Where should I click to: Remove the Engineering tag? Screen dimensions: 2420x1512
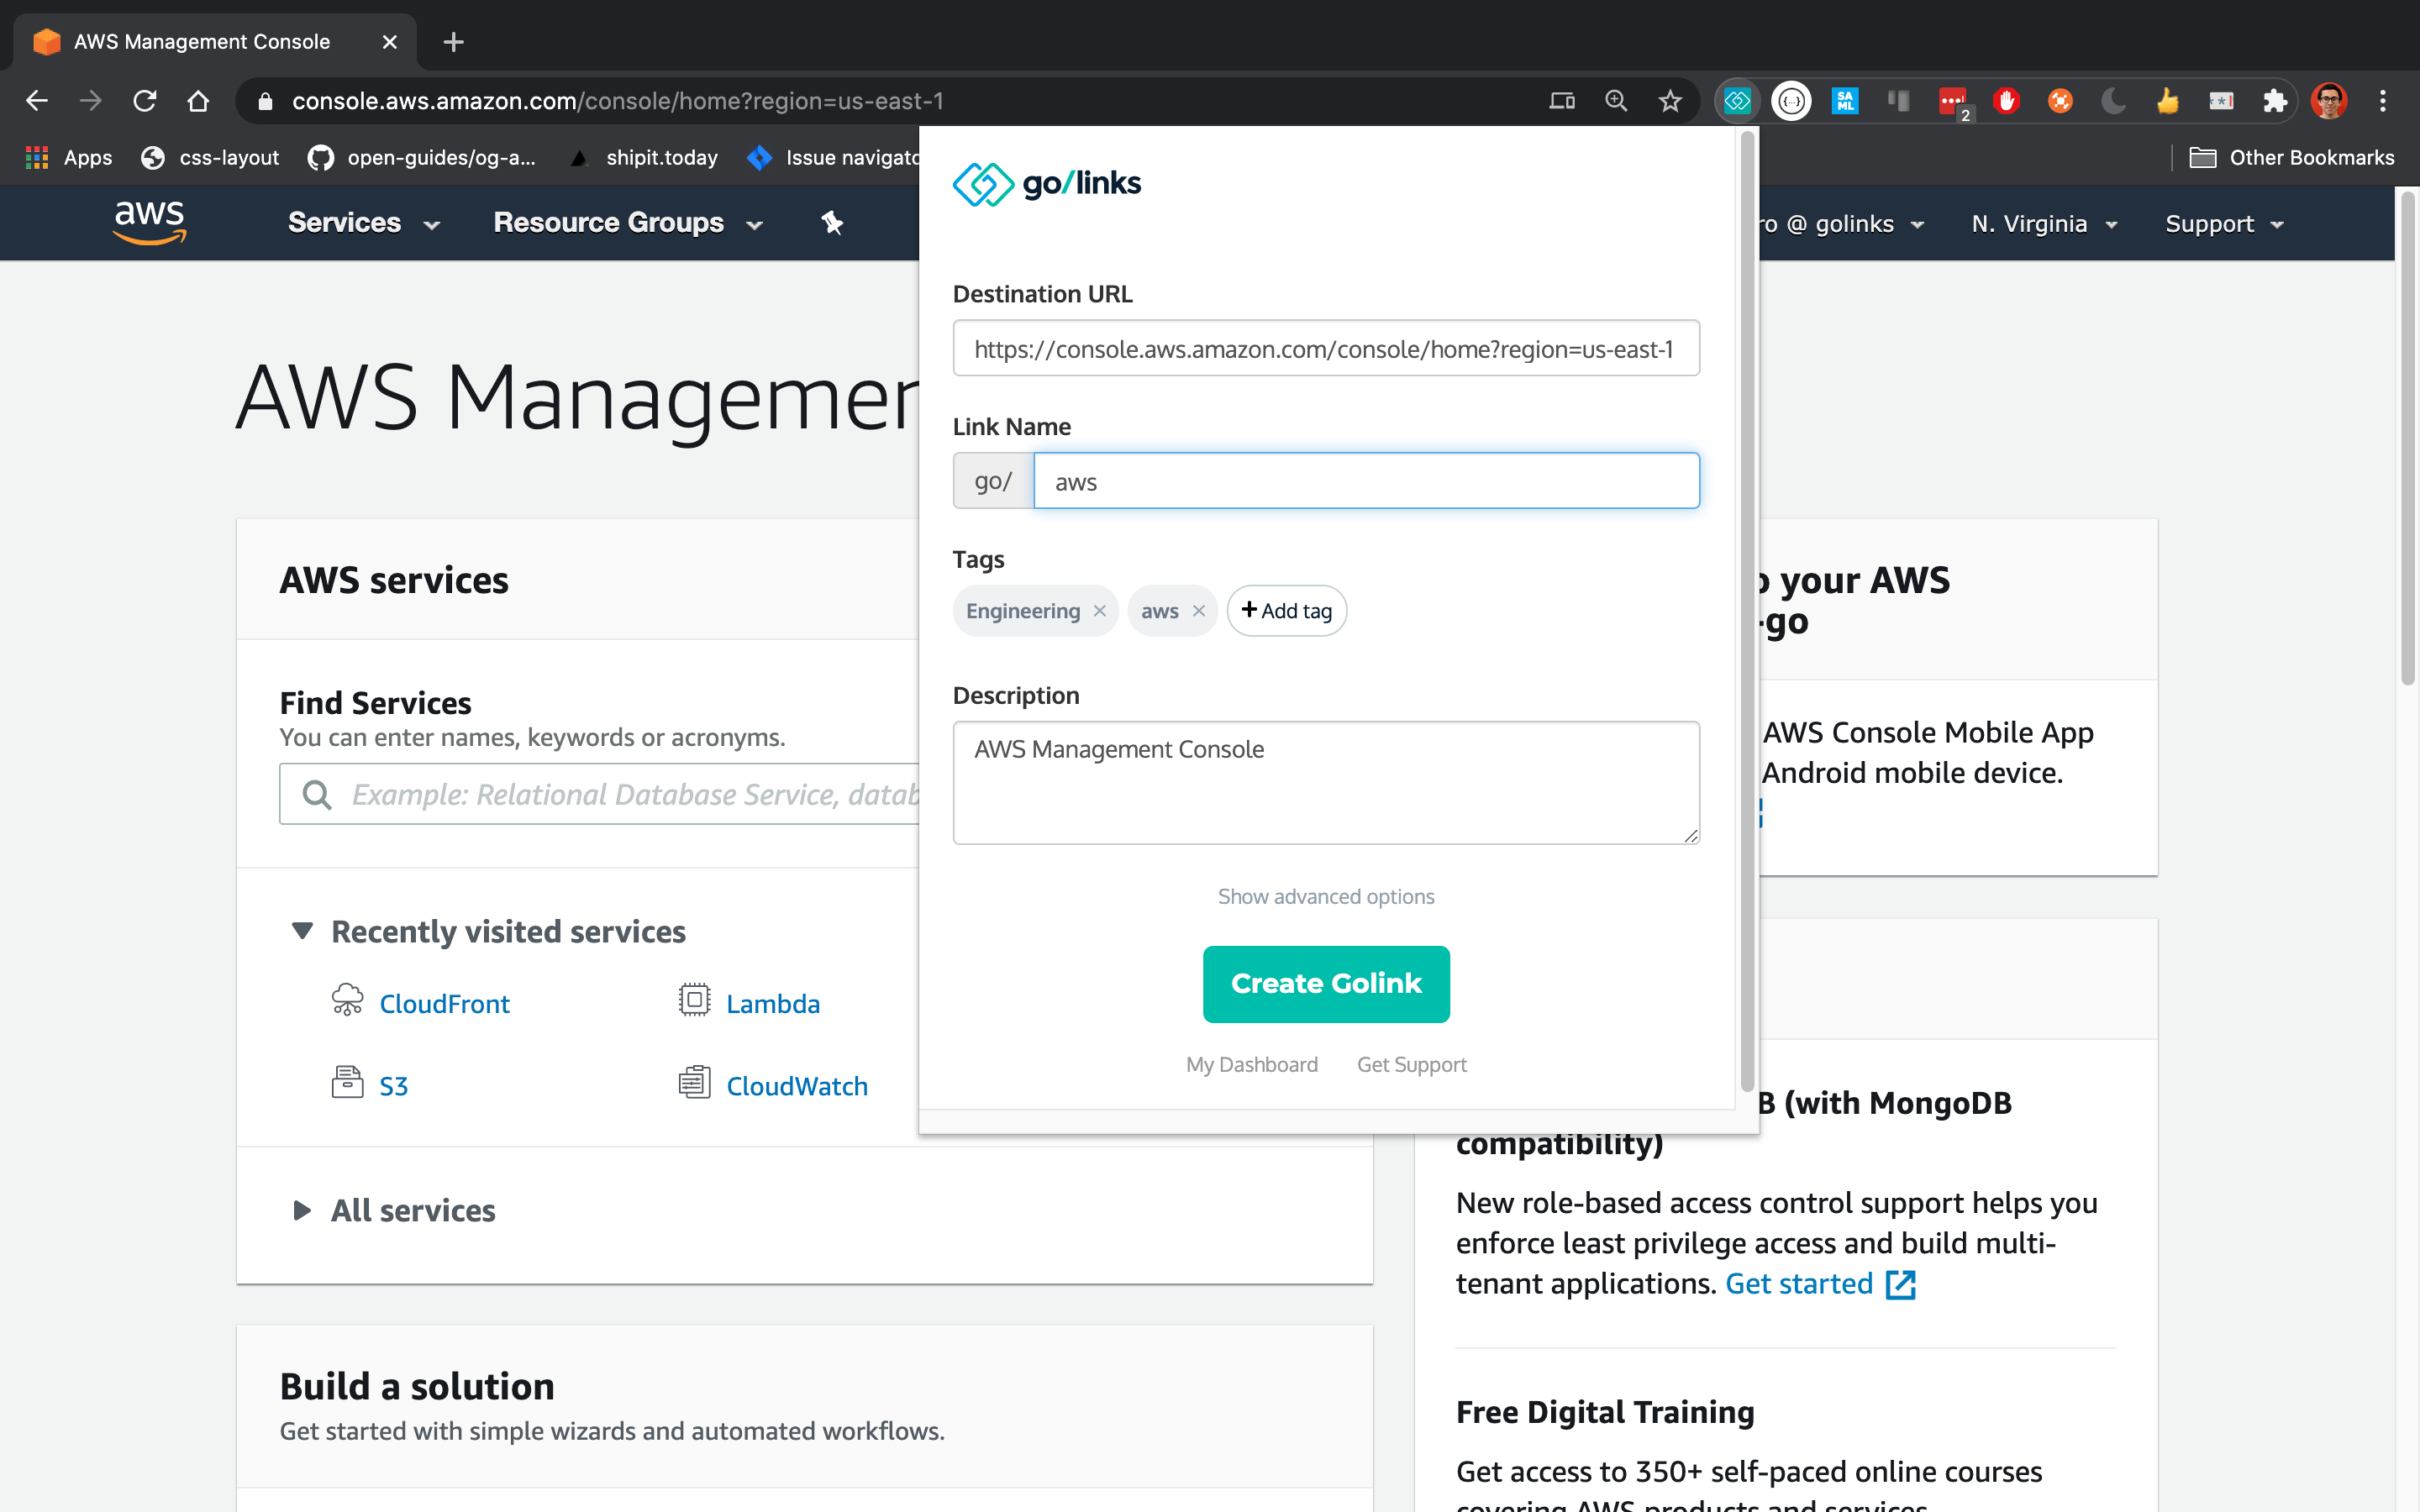[1099, 611]
